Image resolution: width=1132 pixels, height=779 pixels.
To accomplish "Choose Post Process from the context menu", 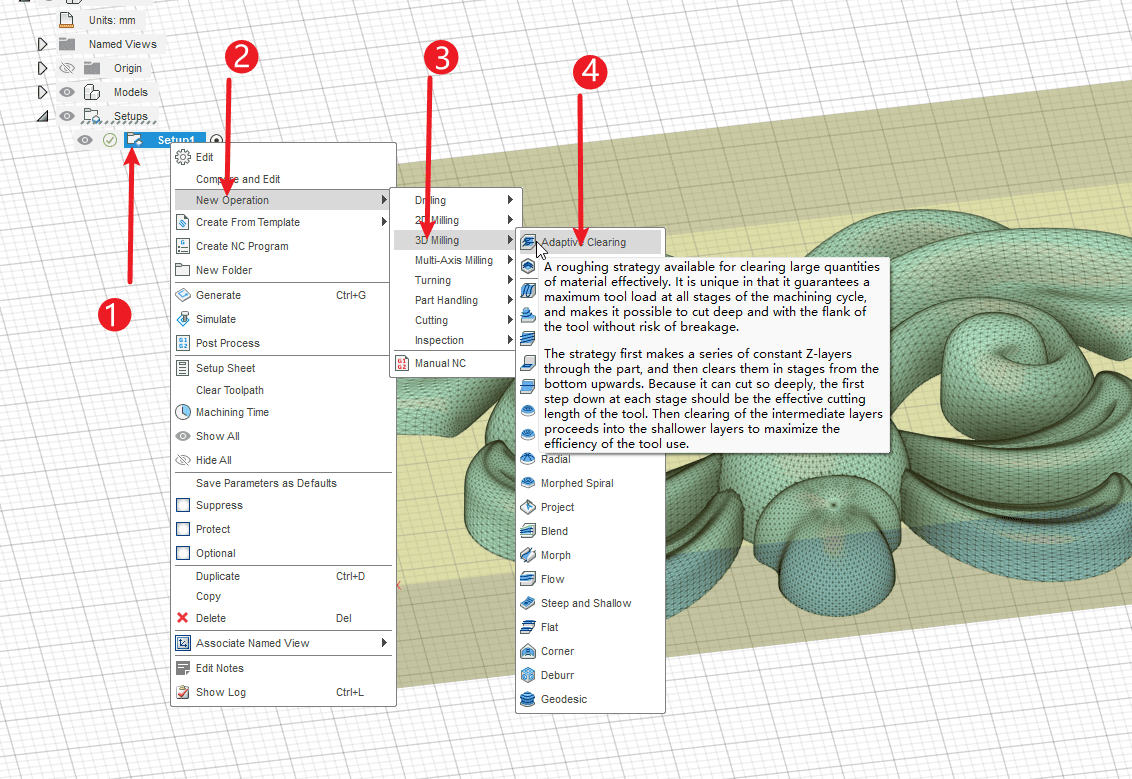I will pyautogui.click(x=228, y=343).
